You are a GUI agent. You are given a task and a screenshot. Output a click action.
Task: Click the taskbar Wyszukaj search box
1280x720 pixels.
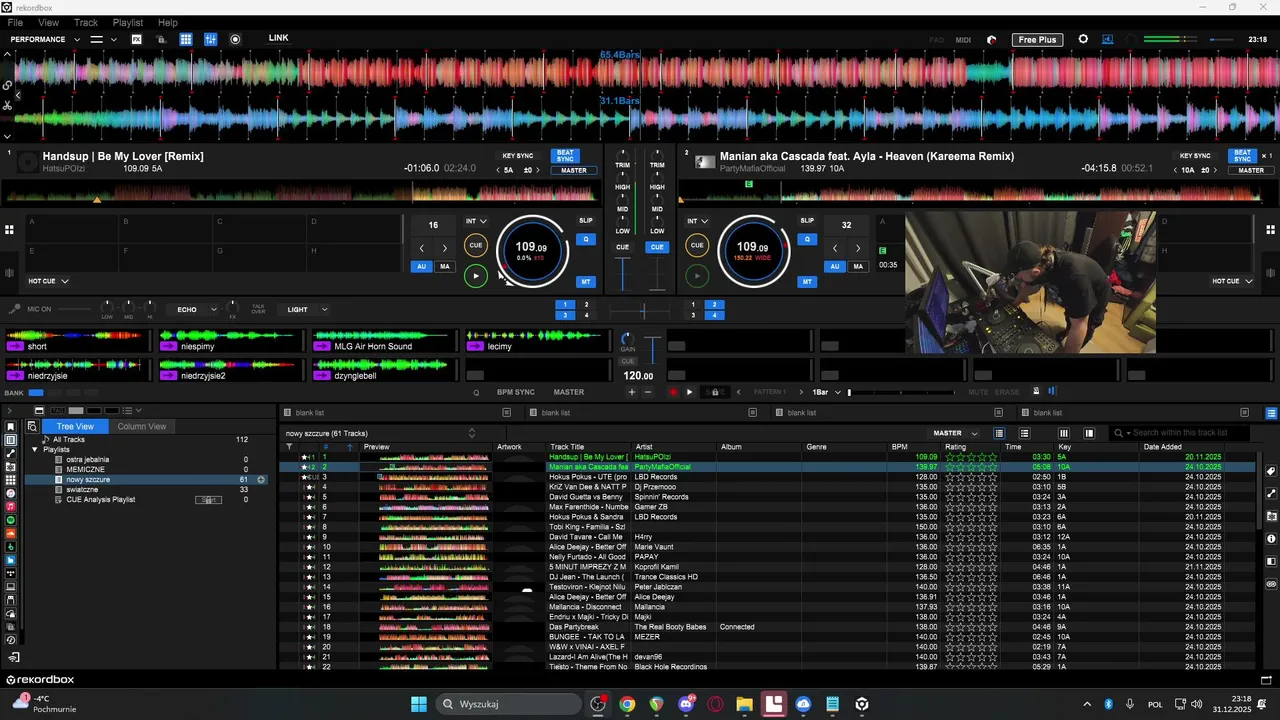(510, 704)
